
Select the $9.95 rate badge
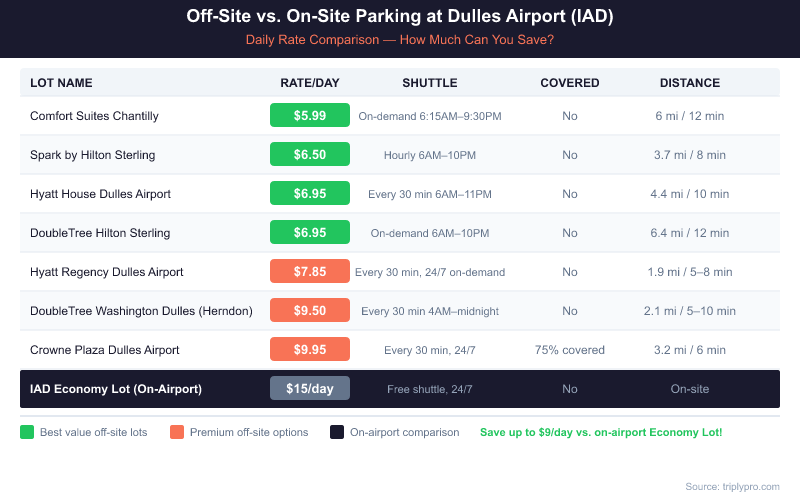[310, 350]
